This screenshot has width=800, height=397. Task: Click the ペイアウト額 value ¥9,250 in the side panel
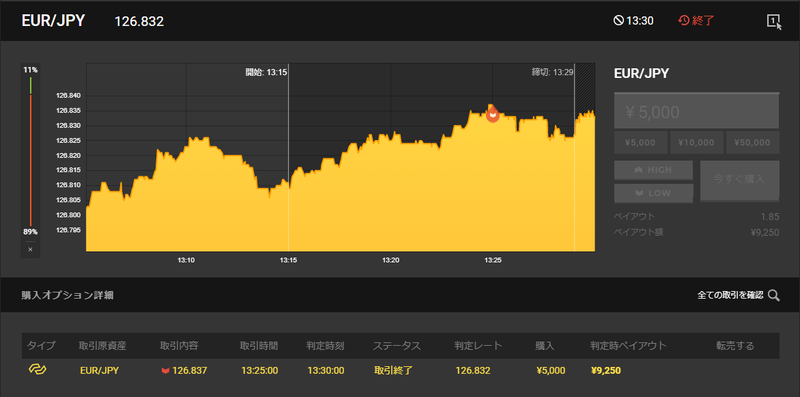(x=765, y=233)
